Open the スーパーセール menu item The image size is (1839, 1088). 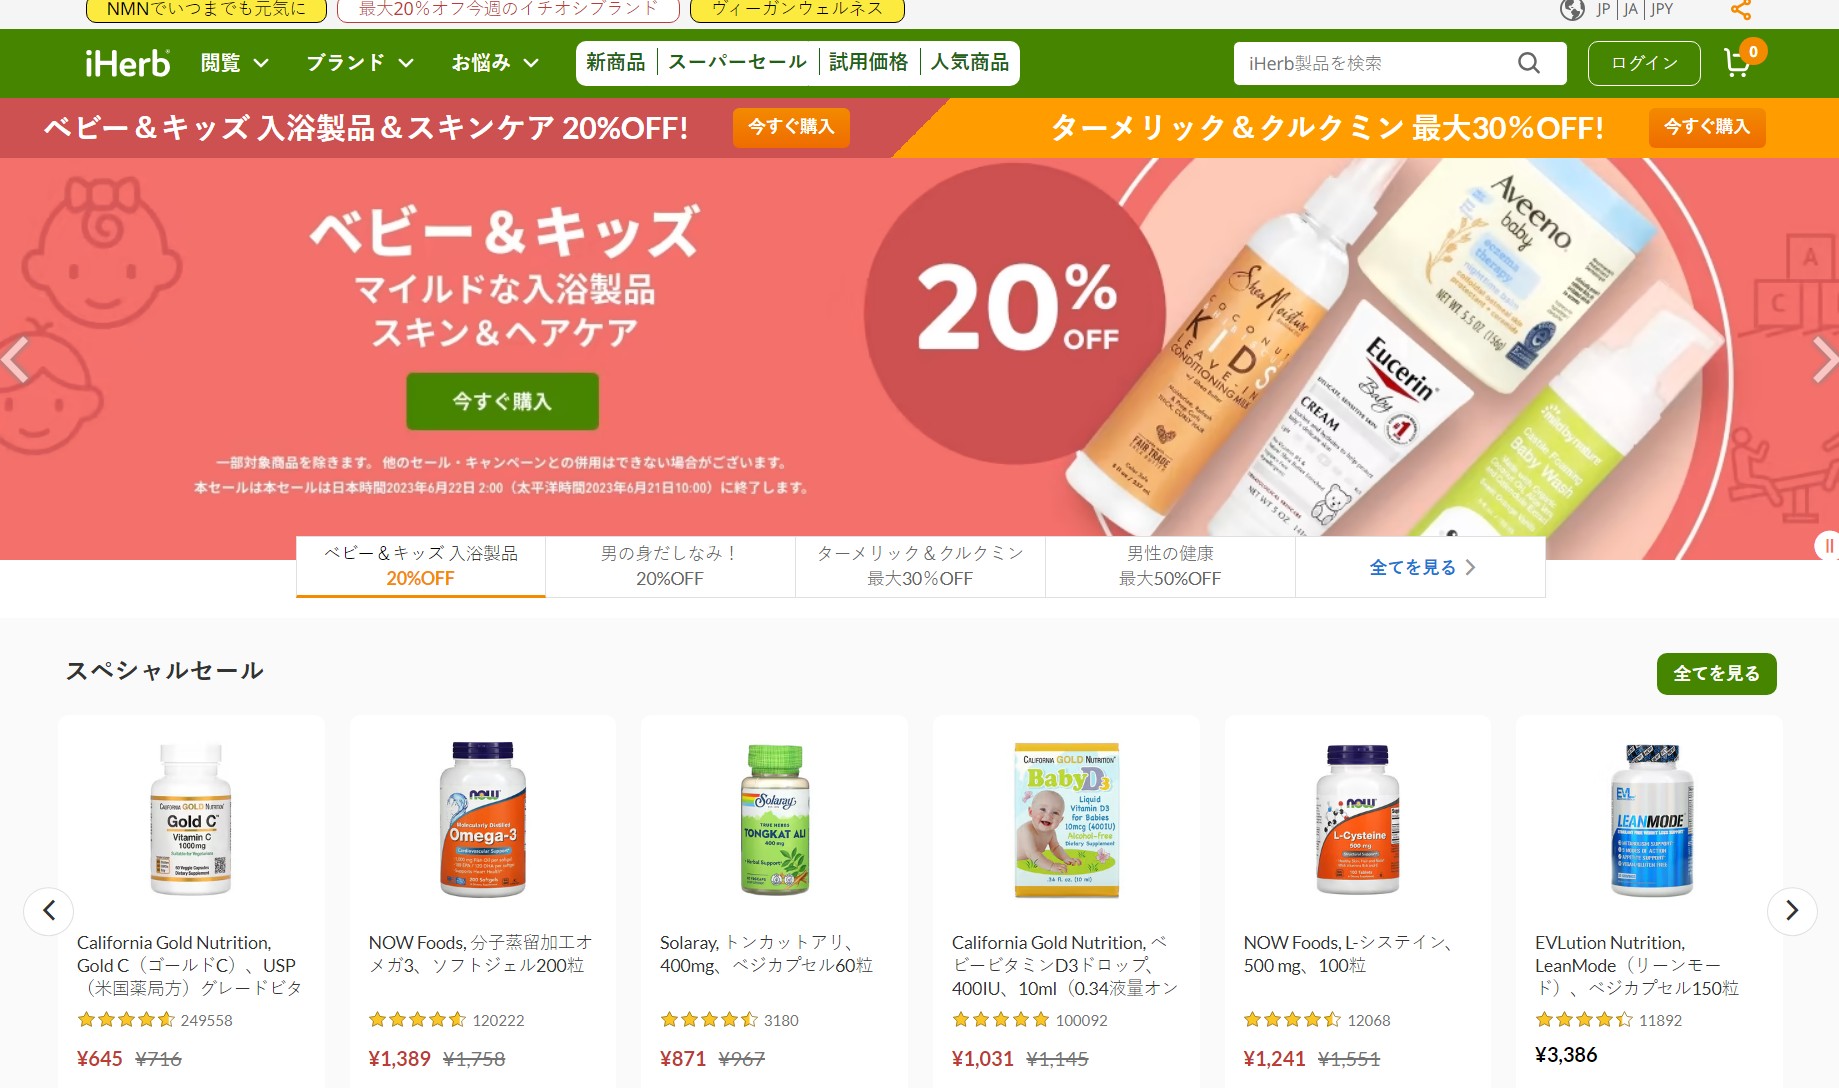[737, 62]
